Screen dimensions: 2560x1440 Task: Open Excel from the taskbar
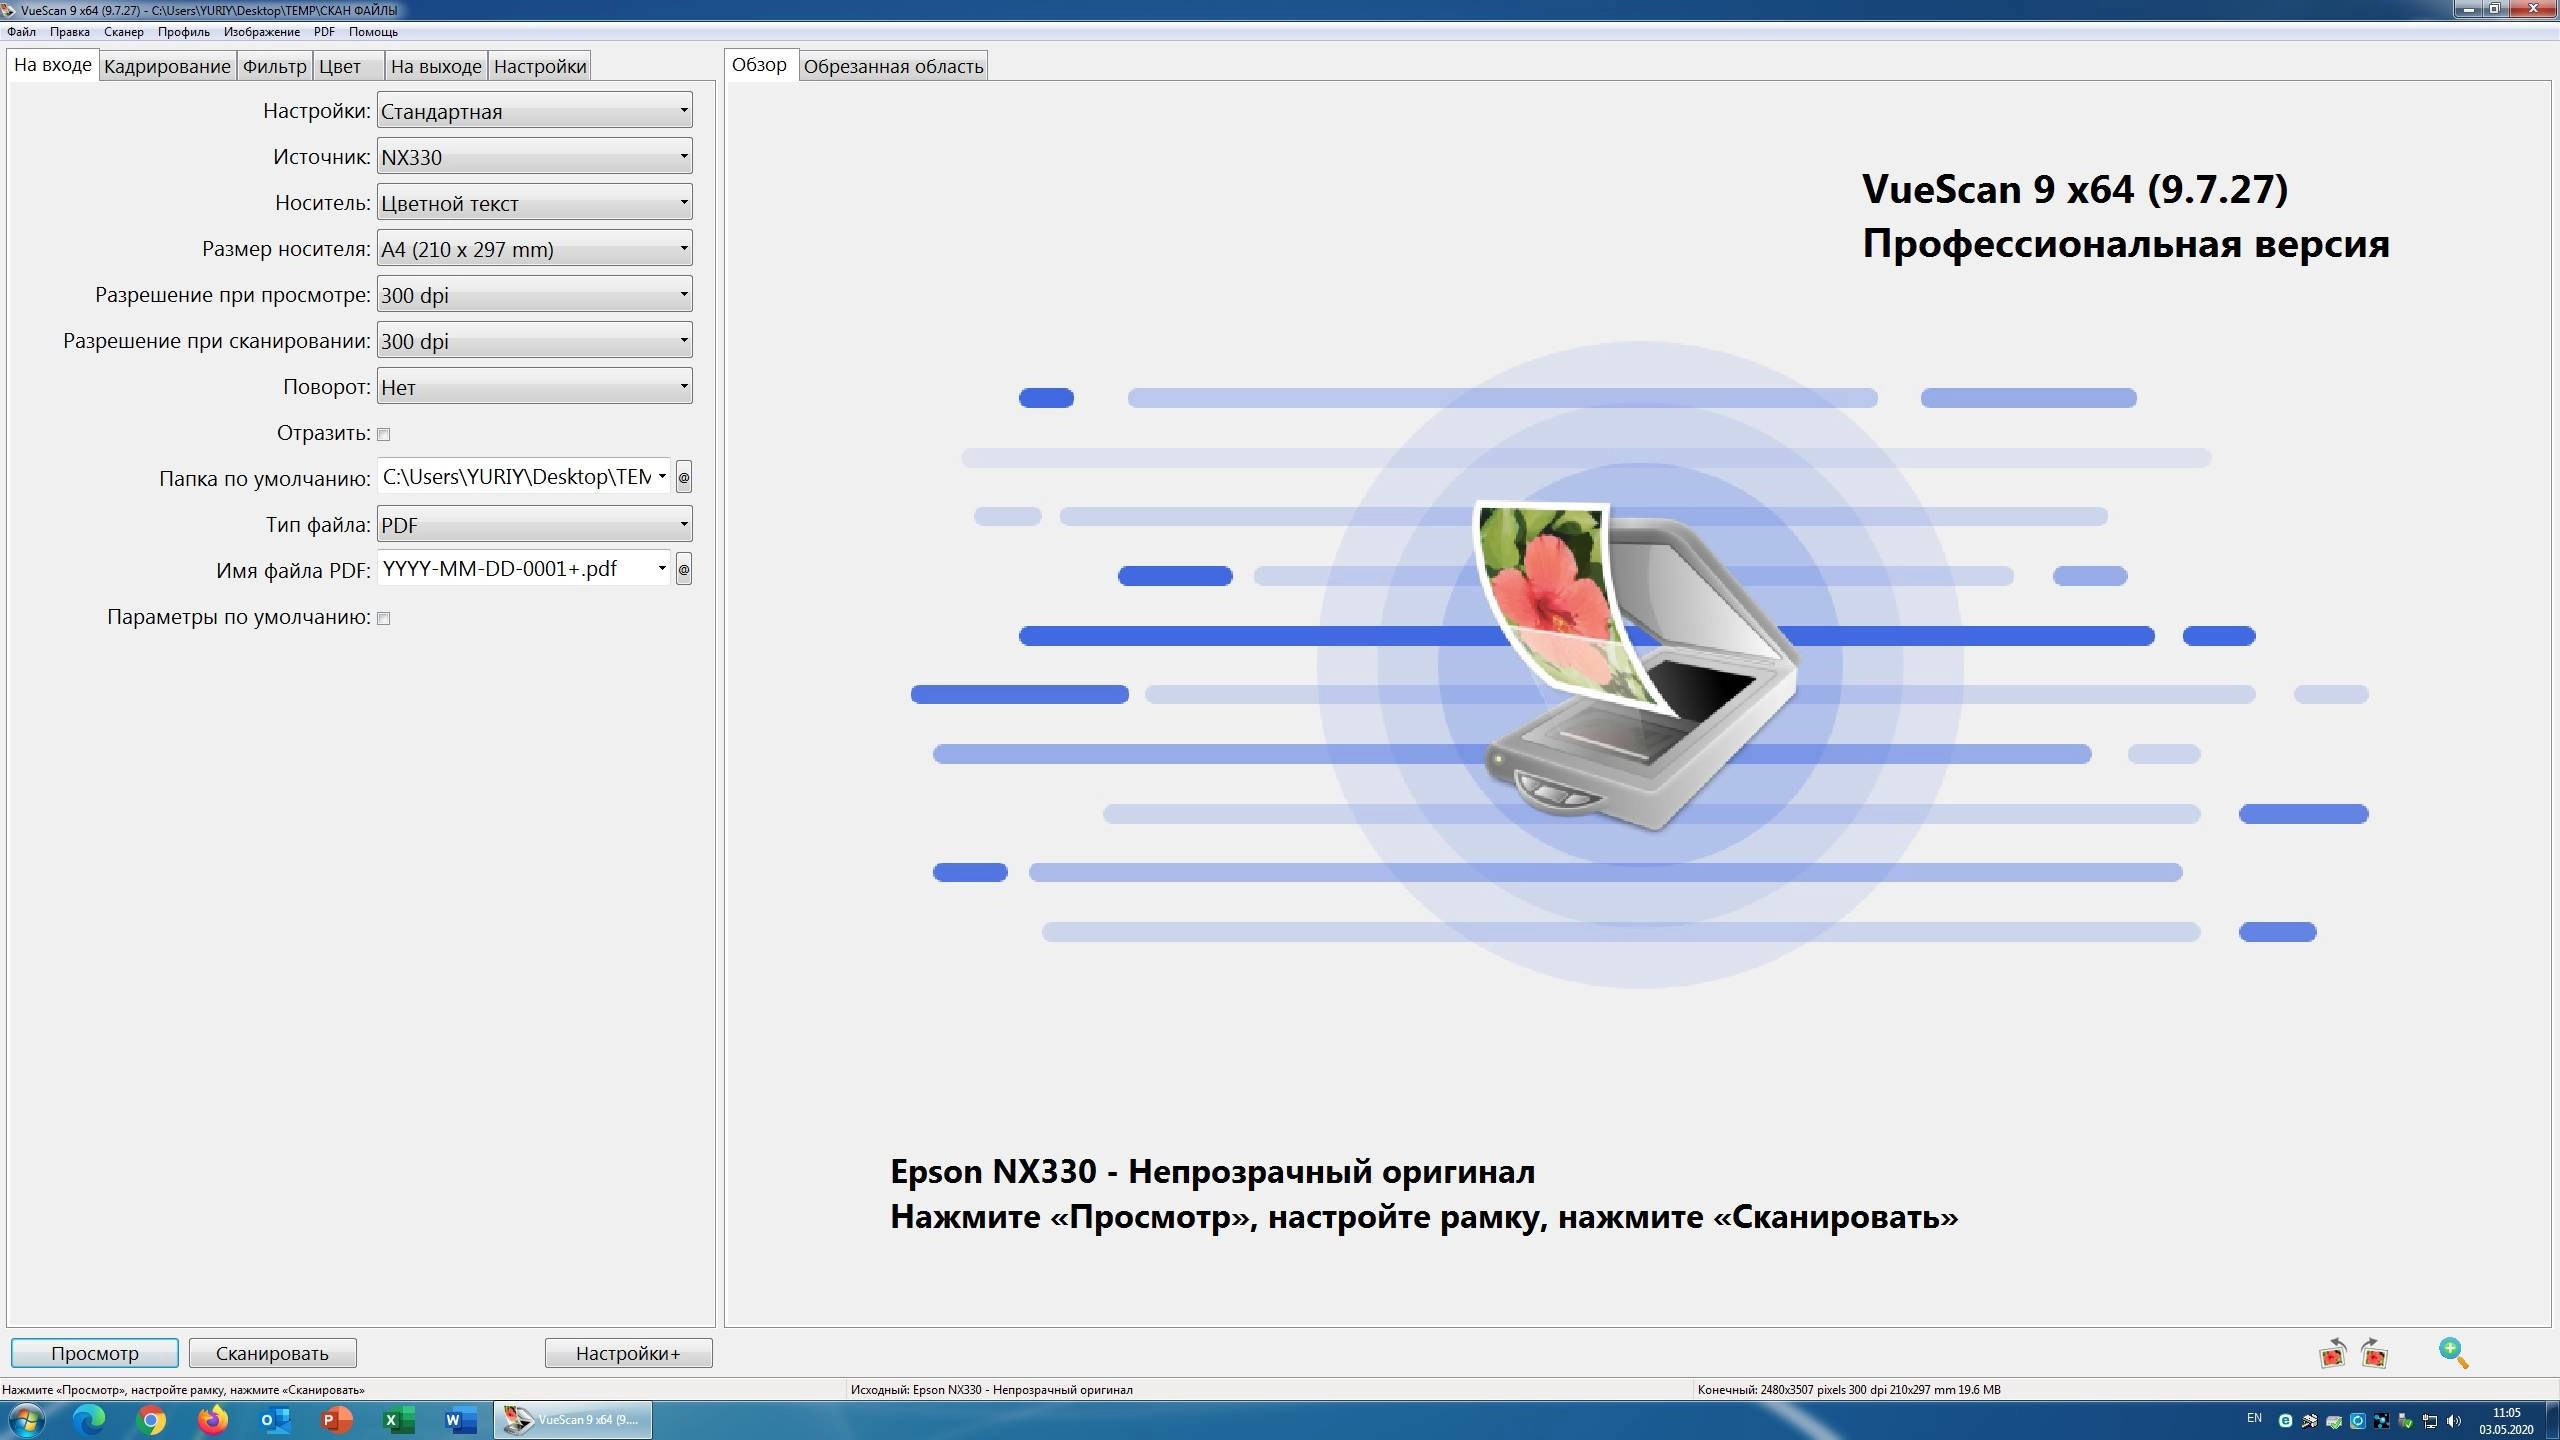click(x=399, y=1420)
